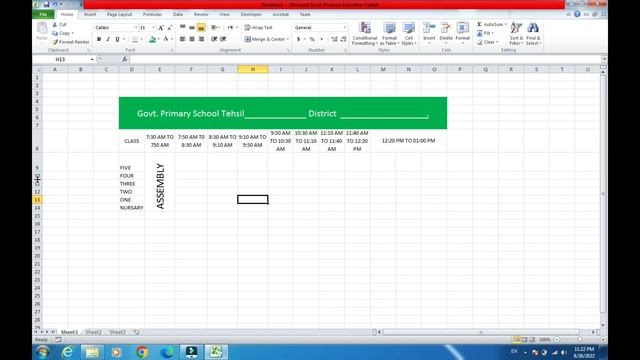Click the Format Painter brush
The image size is (640, 360).
pyautogui.click(x=55, y=42)
